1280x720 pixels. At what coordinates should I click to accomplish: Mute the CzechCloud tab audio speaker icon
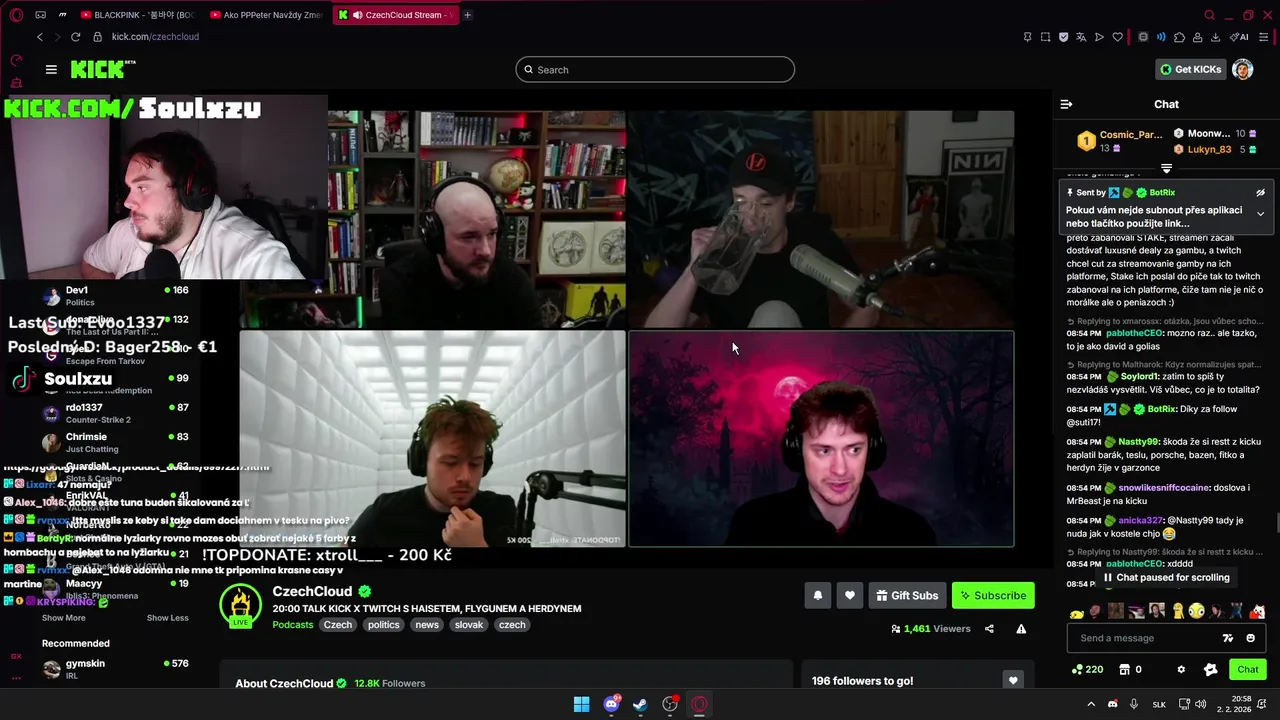click(x=357, y=15)
